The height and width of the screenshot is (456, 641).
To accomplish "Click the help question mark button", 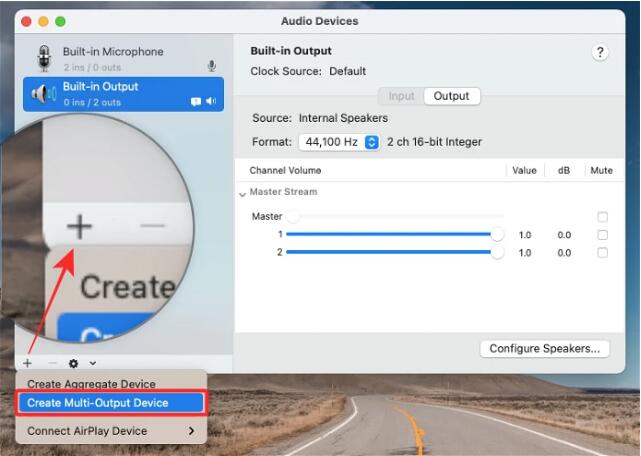I will tap(600, 53).
